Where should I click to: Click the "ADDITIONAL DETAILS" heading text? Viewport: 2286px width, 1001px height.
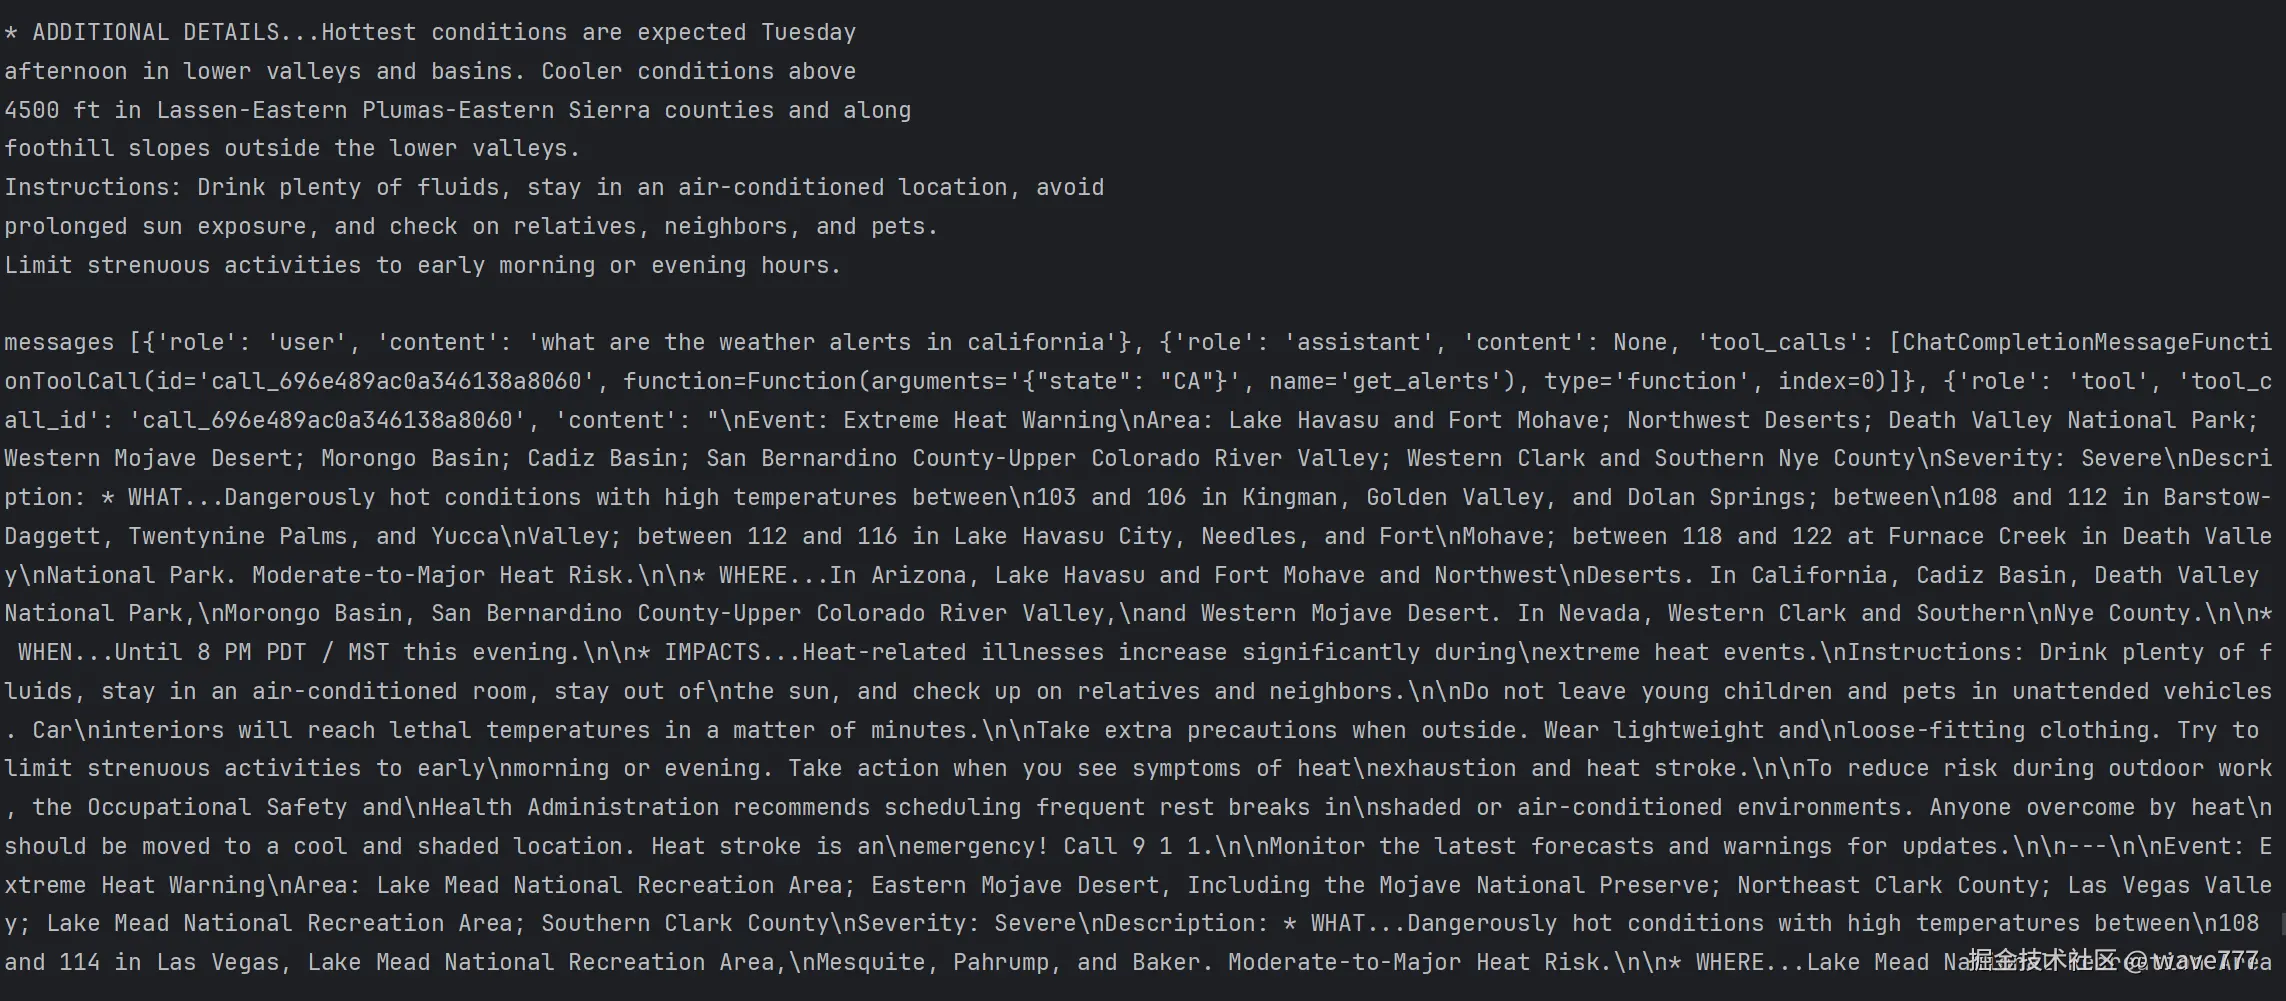coord(155,33)
